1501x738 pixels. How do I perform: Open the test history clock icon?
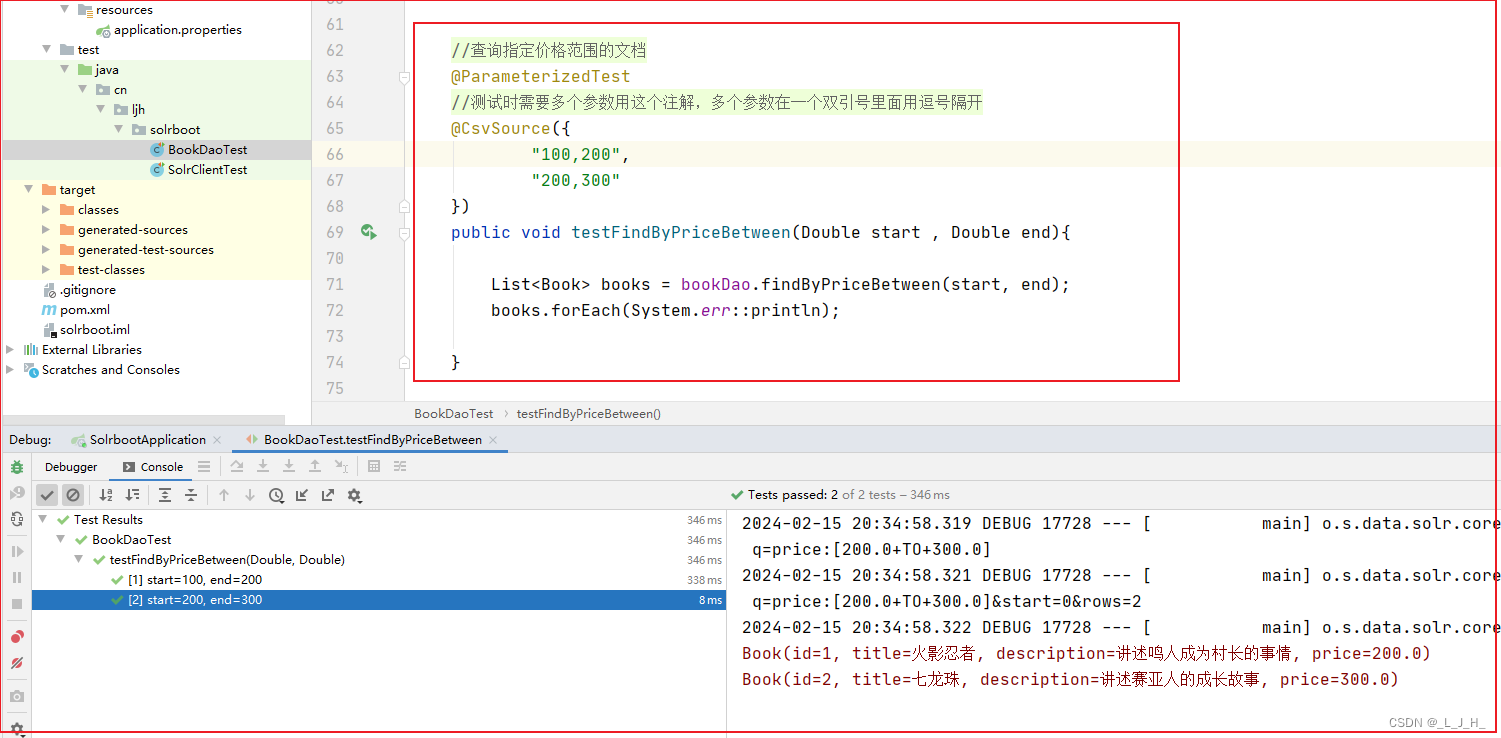point(277,494)
